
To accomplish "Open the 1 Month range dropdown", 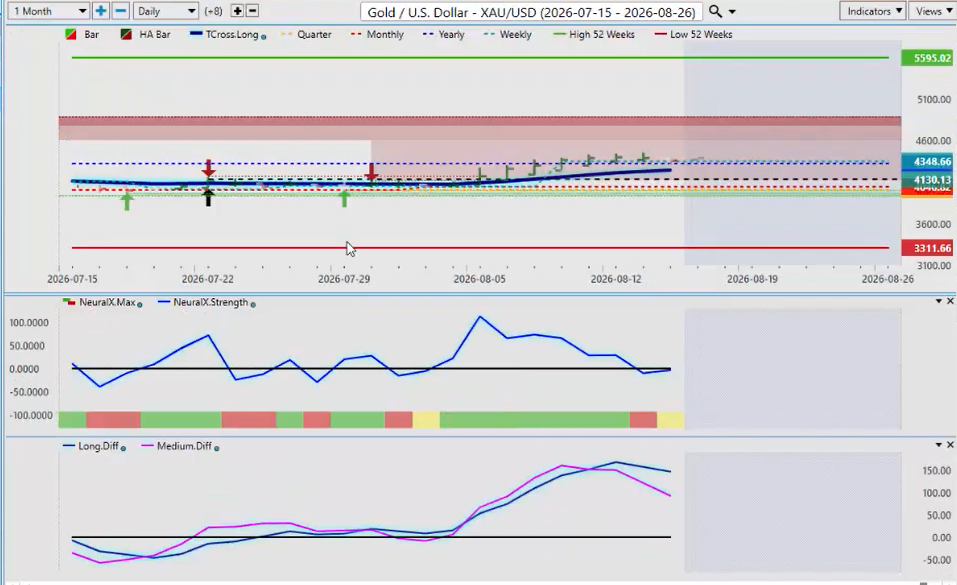I will pyautogui.click(x=49, y=11).
